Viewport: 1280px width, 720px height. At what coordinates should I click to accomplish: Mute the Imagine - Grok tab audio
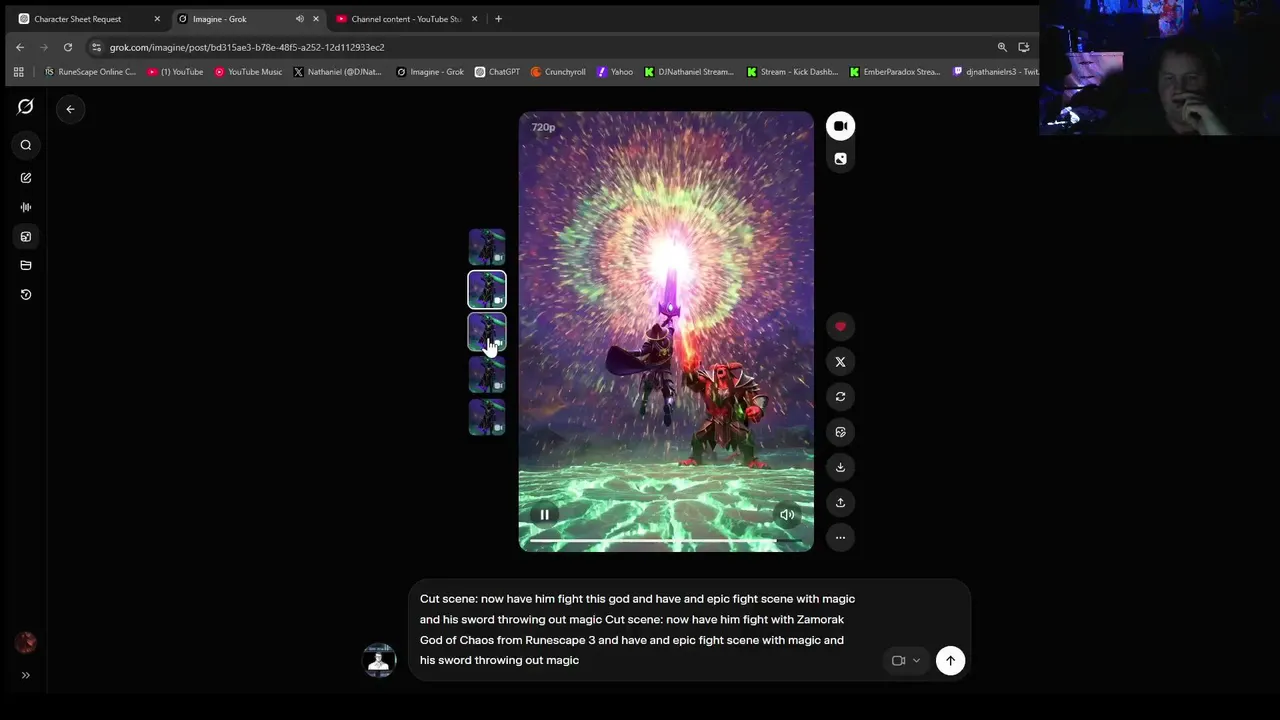[299, 19]
